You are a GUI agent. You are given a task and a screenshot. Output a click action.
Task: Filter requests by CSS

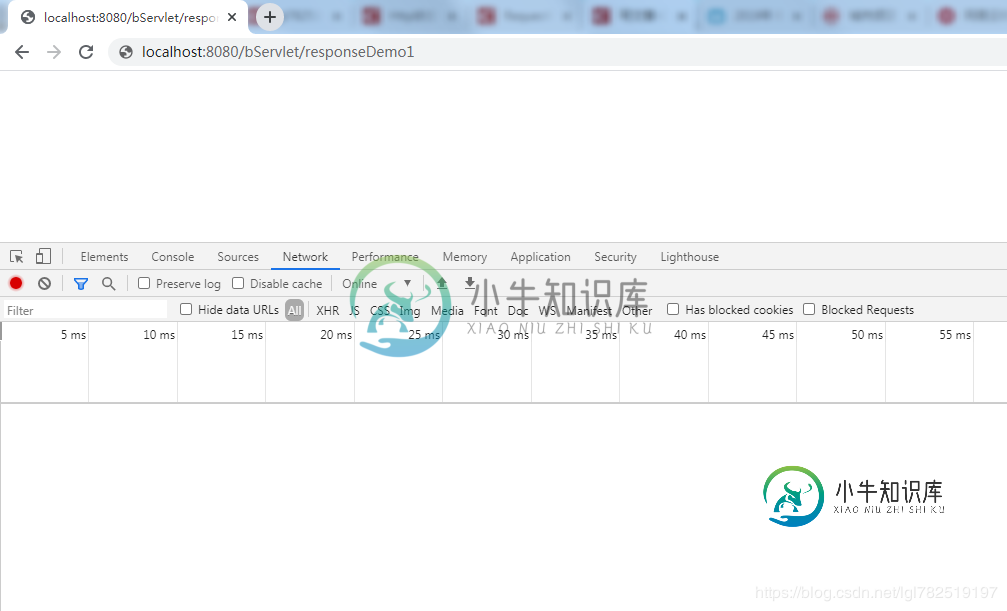click(380, 310)
